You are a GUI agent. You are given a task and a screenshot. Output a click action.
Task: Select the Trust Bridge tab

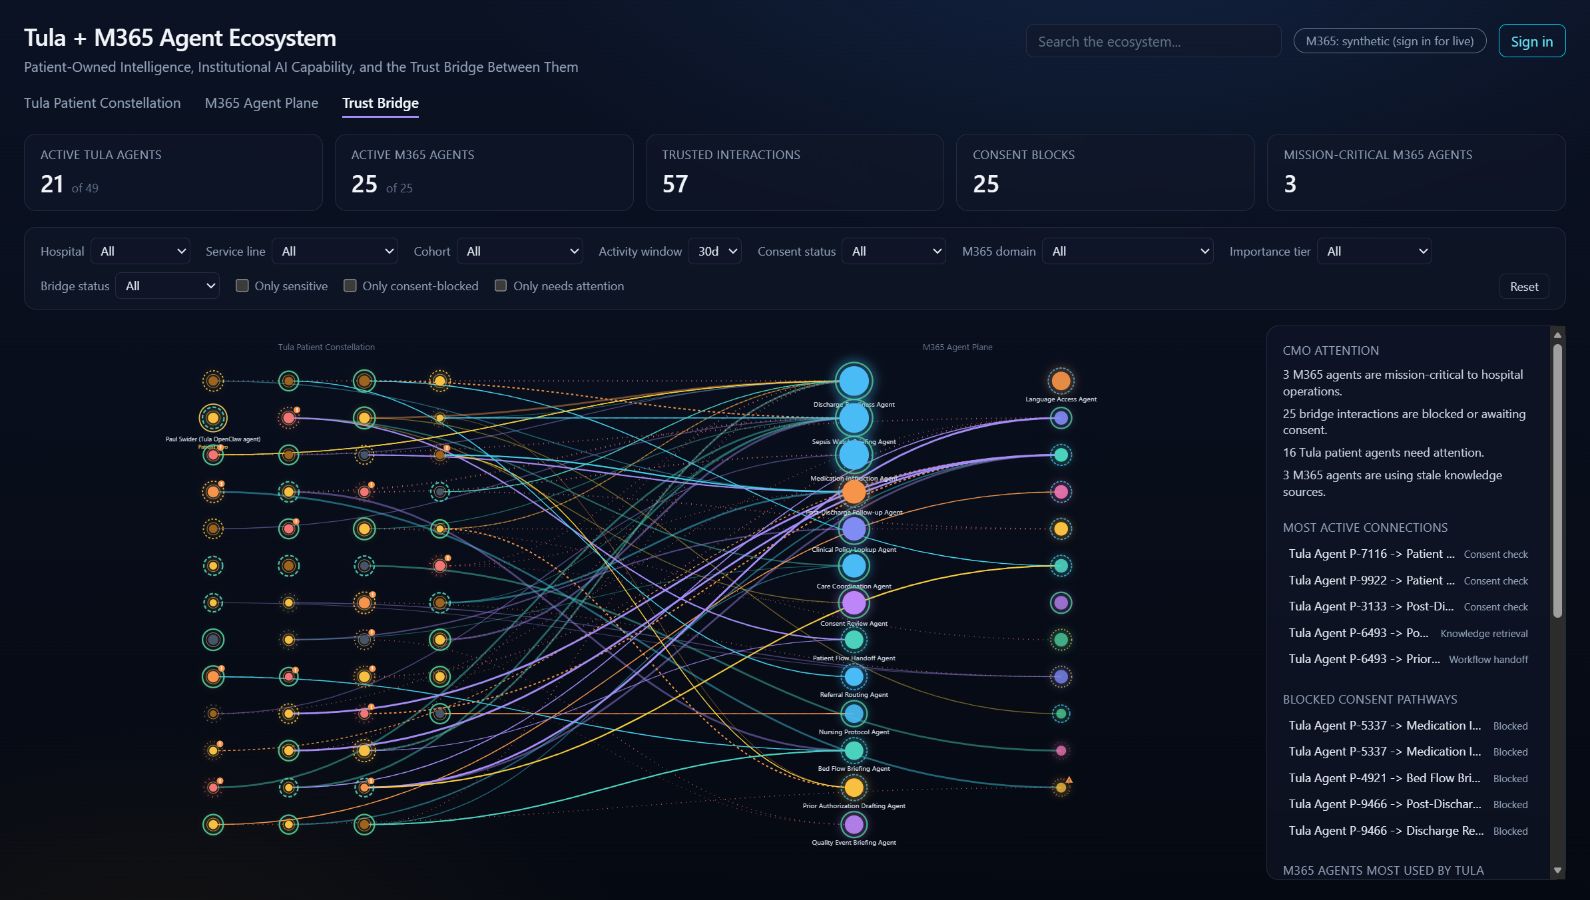click(381, 103)
